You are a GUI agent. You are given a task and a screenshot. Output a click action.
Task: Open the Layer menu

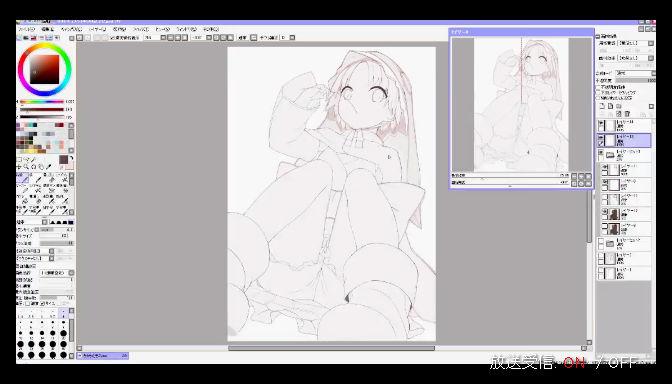(x=98, y=29)
